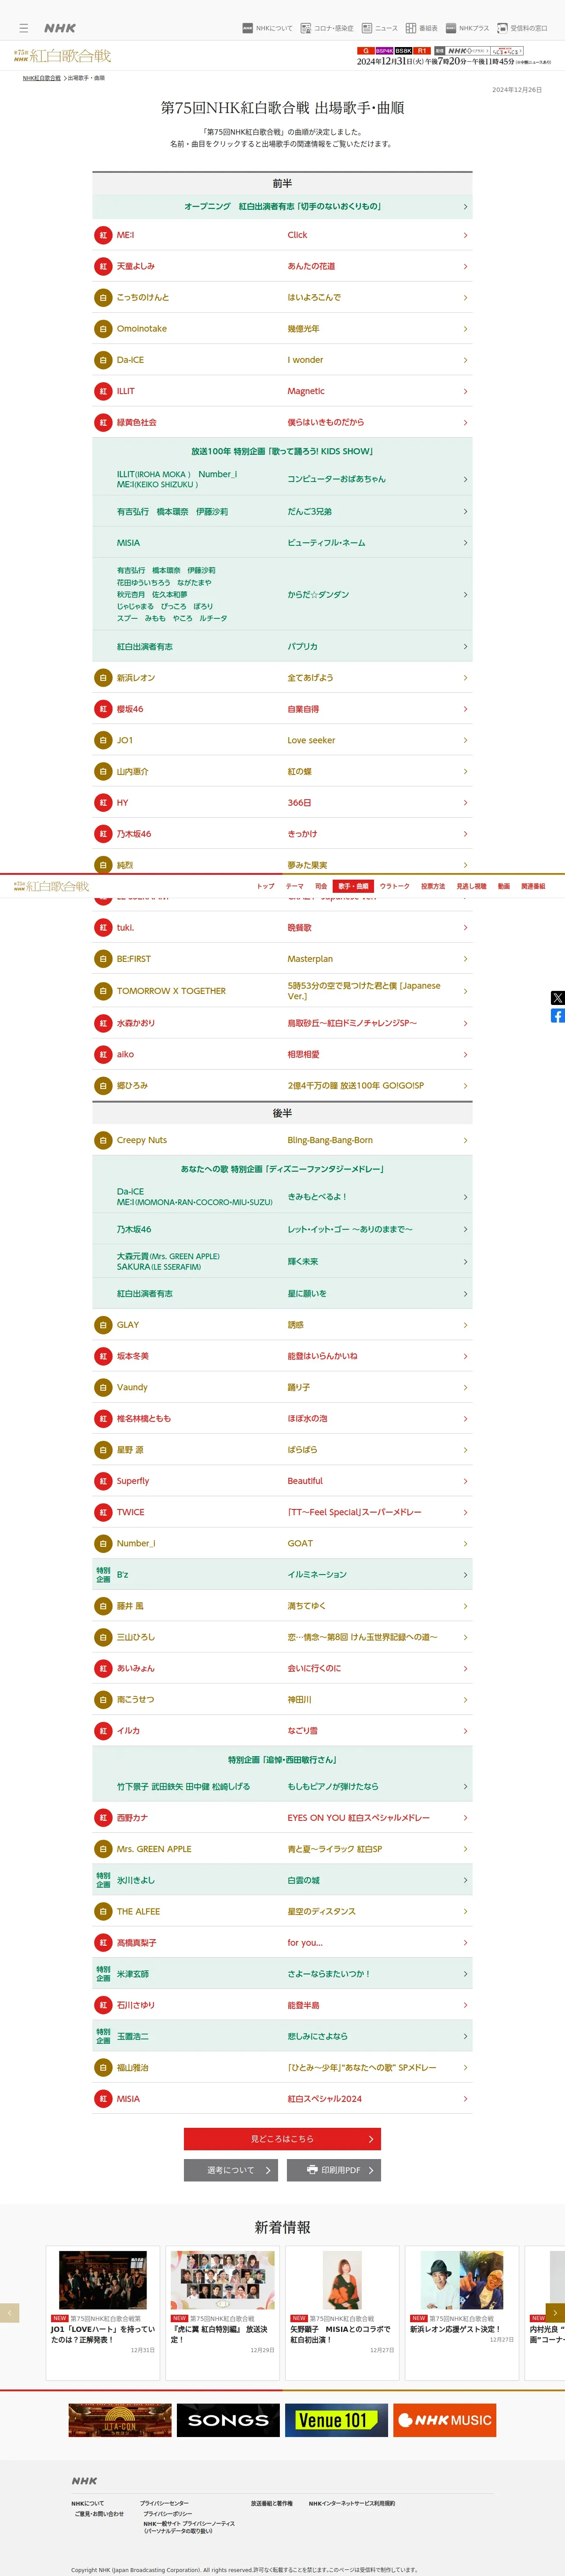Open the 放送番組と著作権 footer link
Image resolution: width=565 pixels, height=2576 pixels.
[272, 2503]
